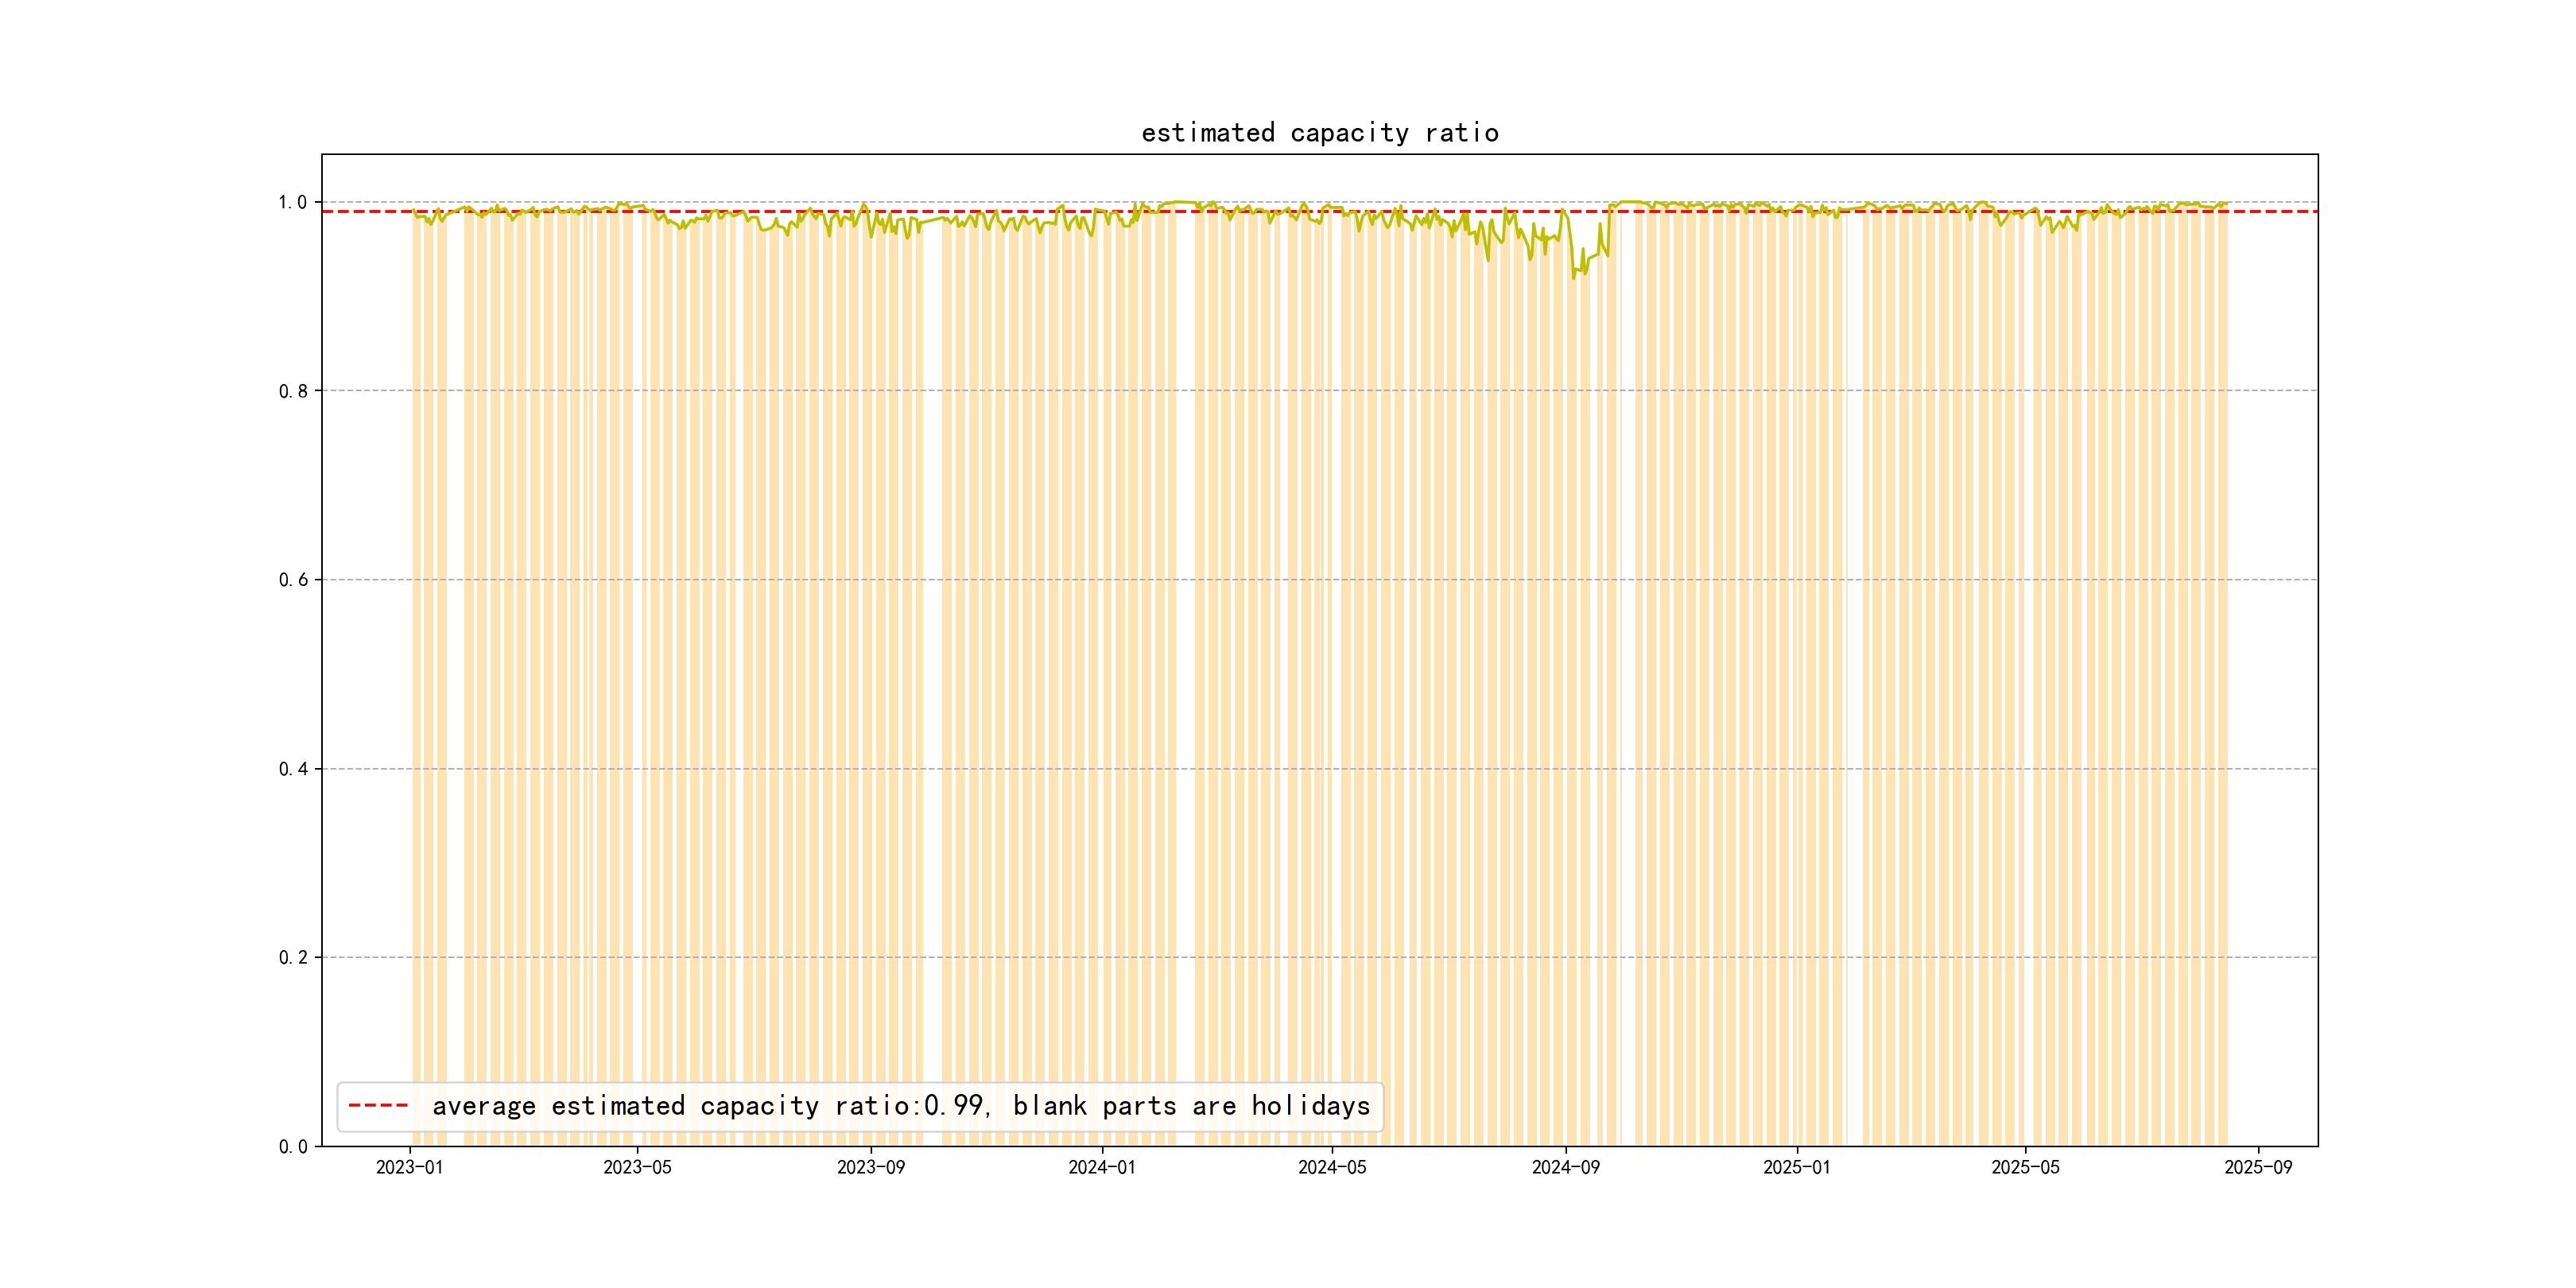The image size is (2576, 1288).
Task: Click the 2023-01 x-axis label
Action: (409, 1167)
